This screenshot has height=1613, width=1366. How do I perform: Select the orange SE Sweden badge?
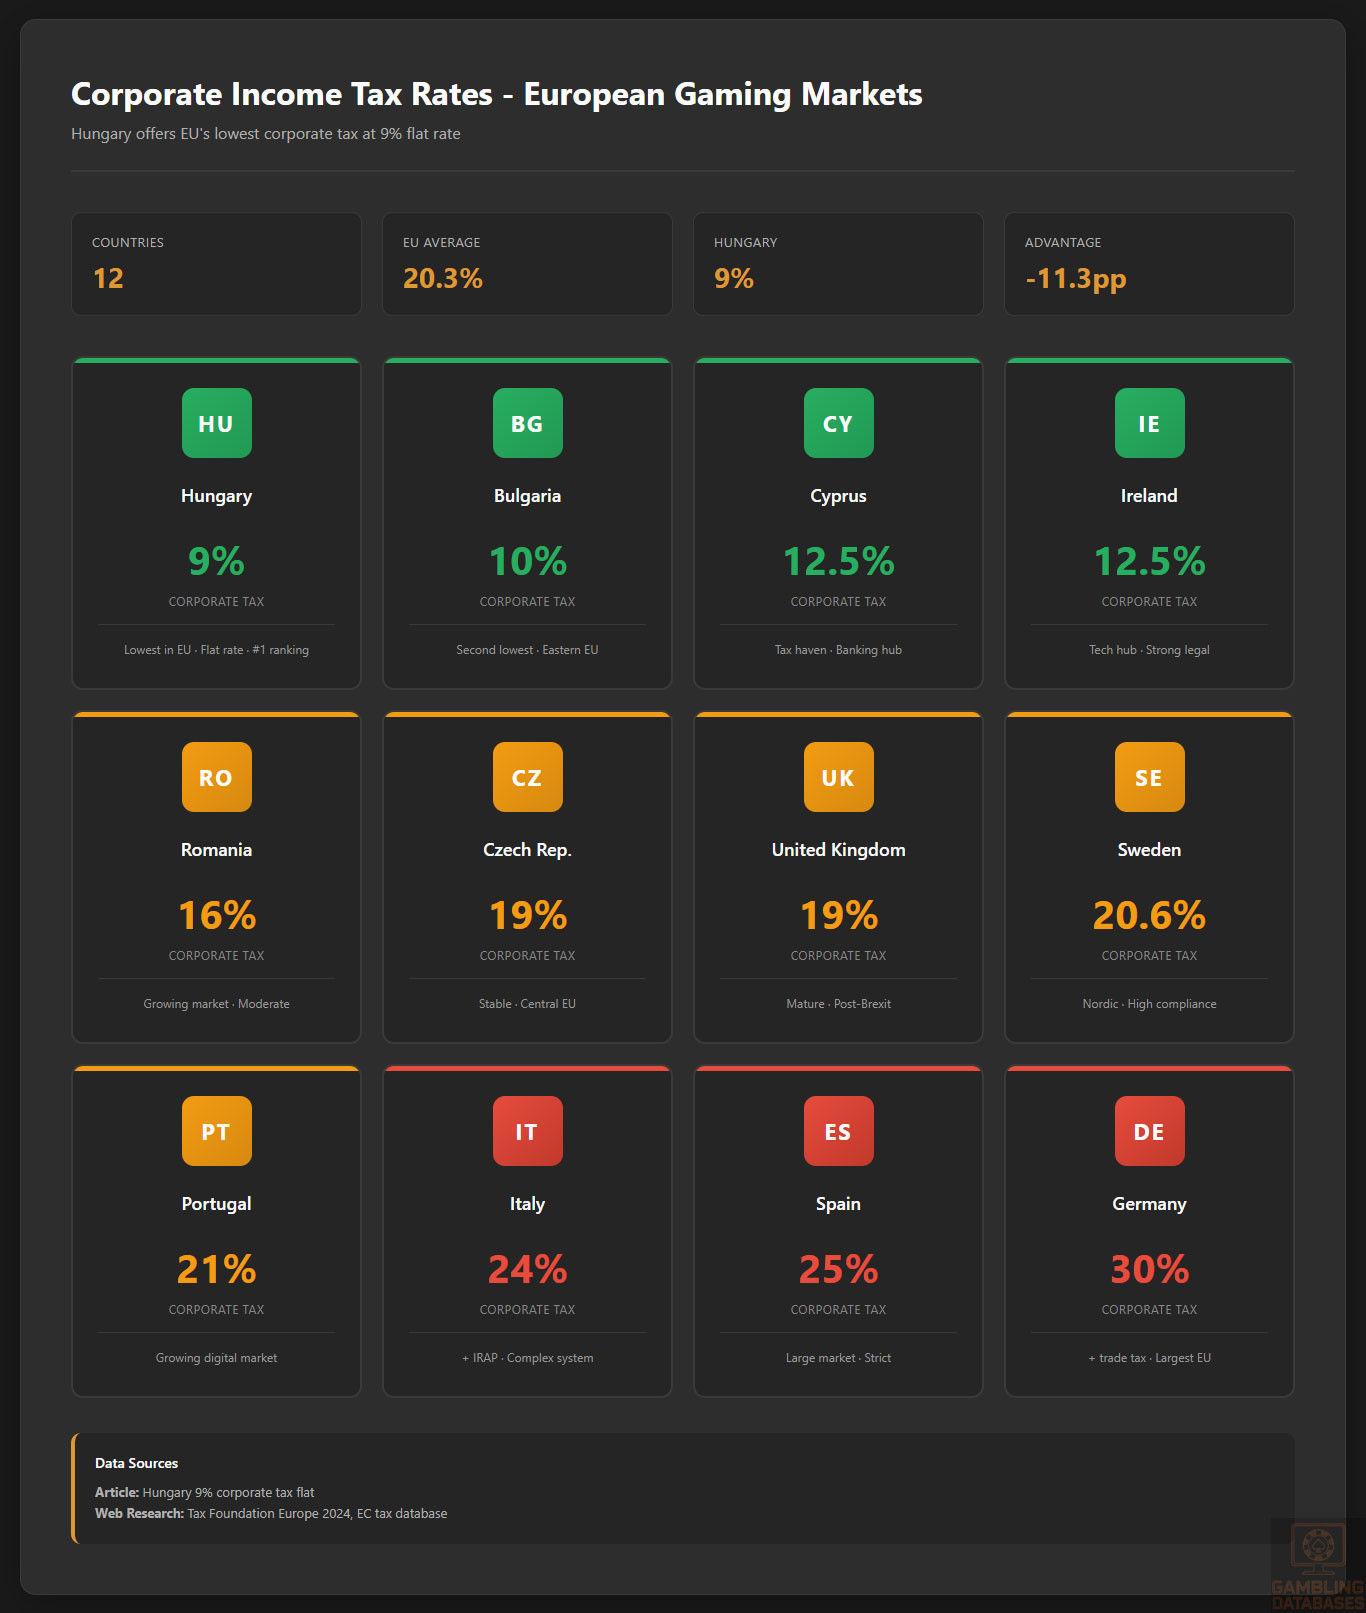point(1149,777)
